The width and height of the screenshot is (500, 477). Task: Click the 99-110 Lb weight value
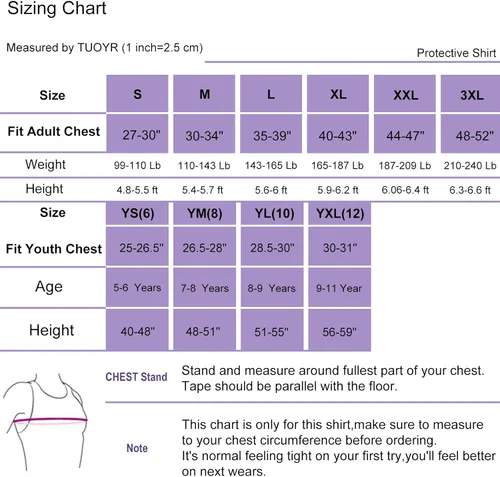point(137,165)
